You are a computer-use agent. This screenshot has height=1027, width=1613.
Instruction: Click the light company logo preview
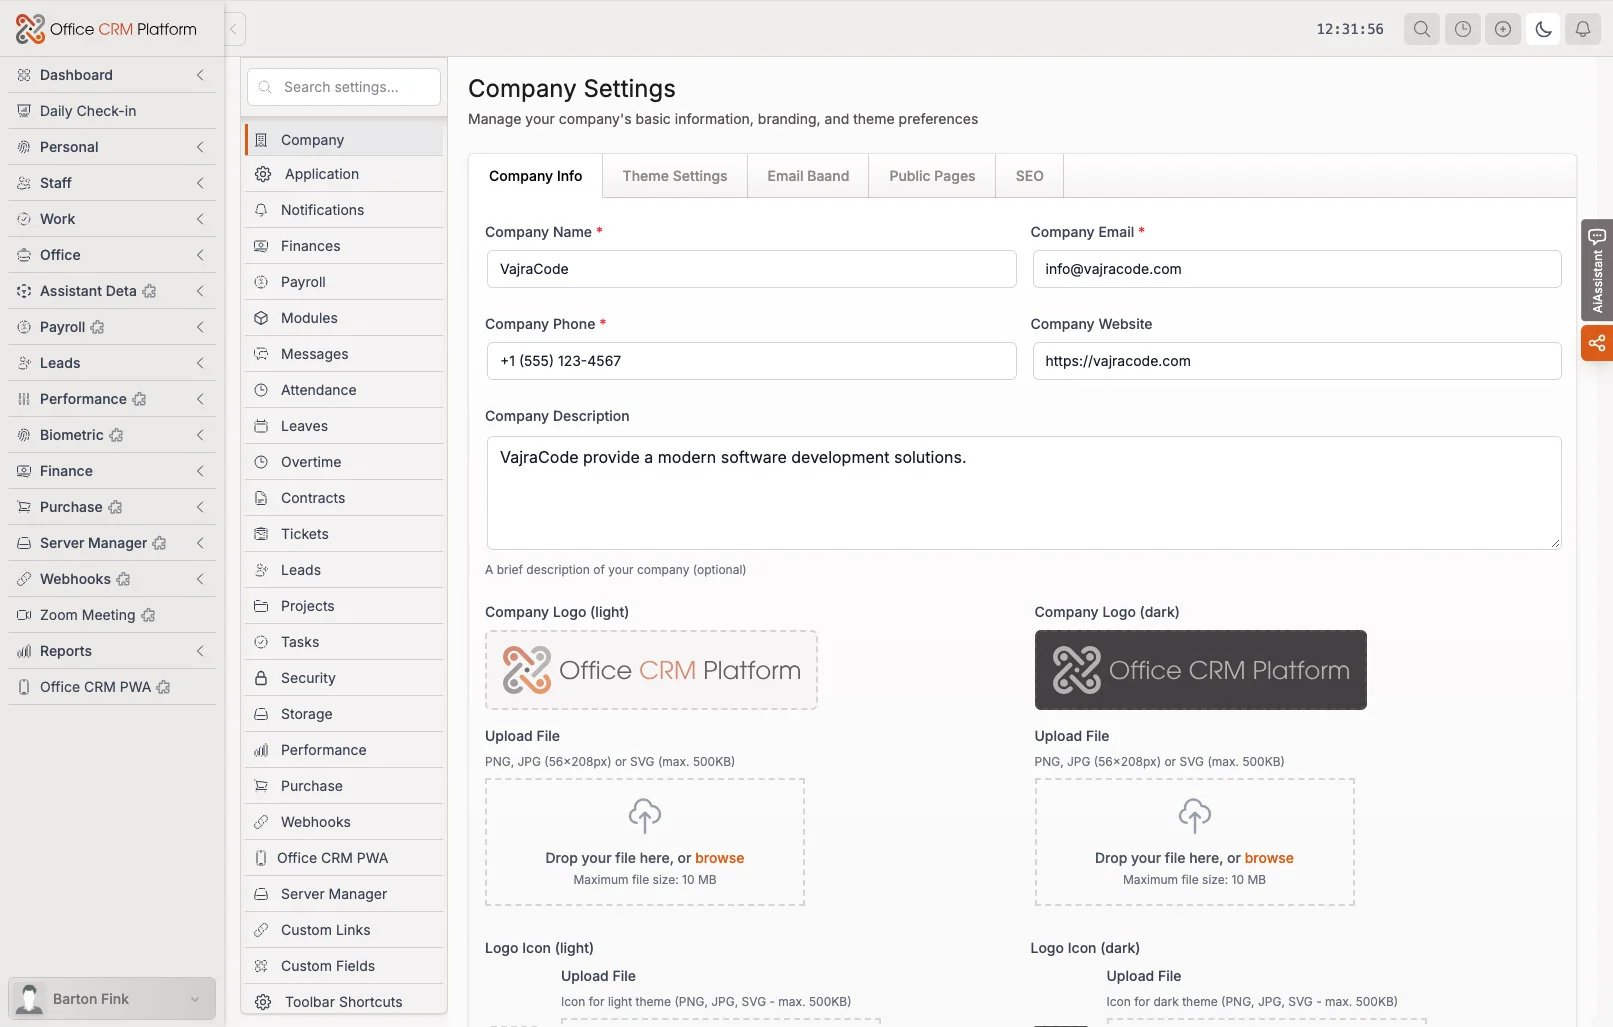651,670
